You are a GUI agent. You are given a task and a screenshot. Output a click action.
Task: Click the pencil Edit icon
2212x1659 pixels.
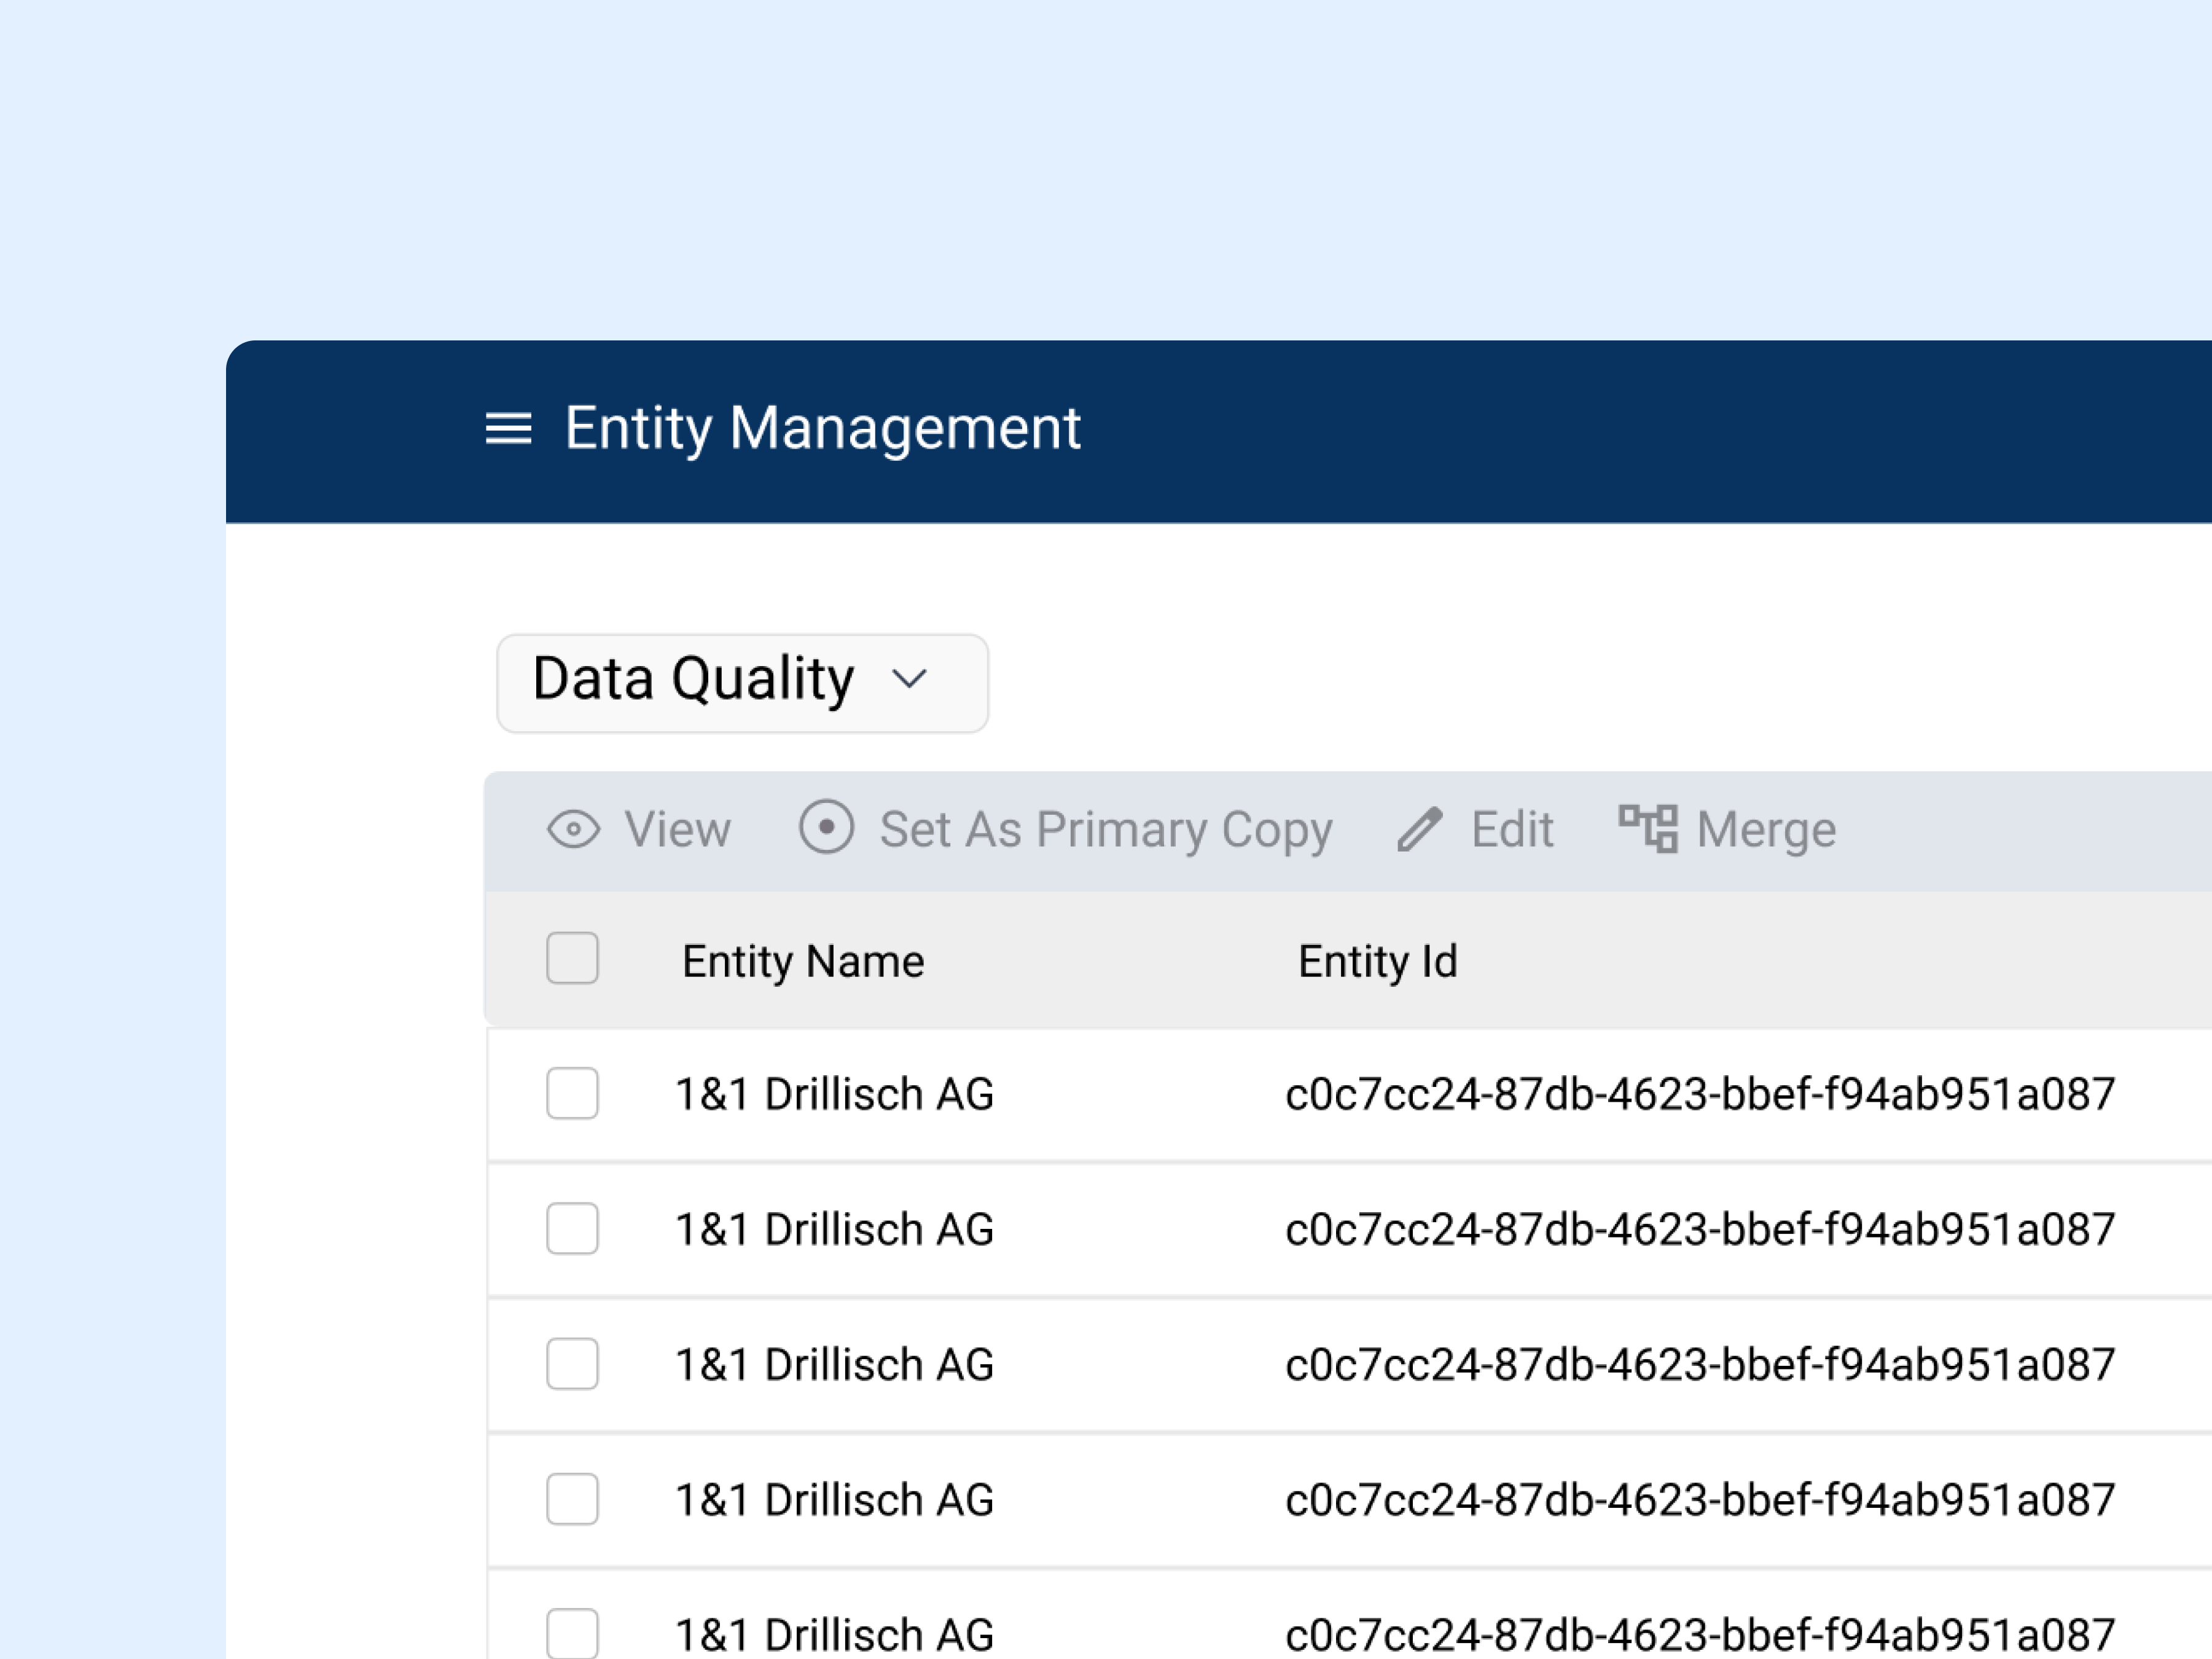1419,829
